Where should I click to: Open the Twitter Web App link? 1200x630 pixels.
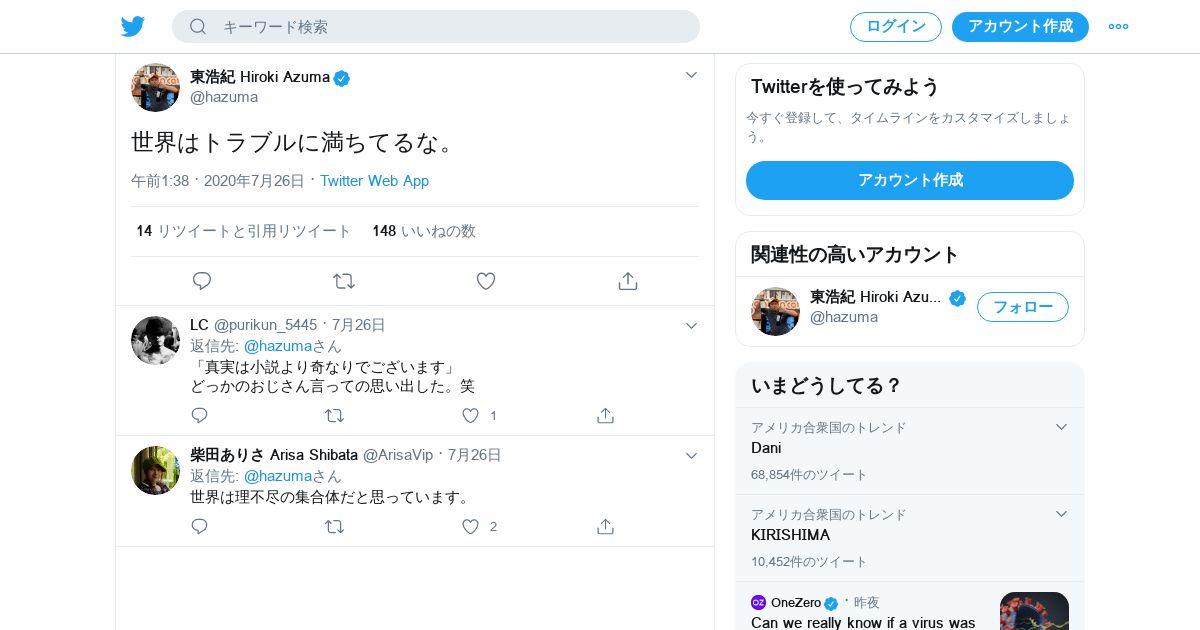click(x=374, y=181)
